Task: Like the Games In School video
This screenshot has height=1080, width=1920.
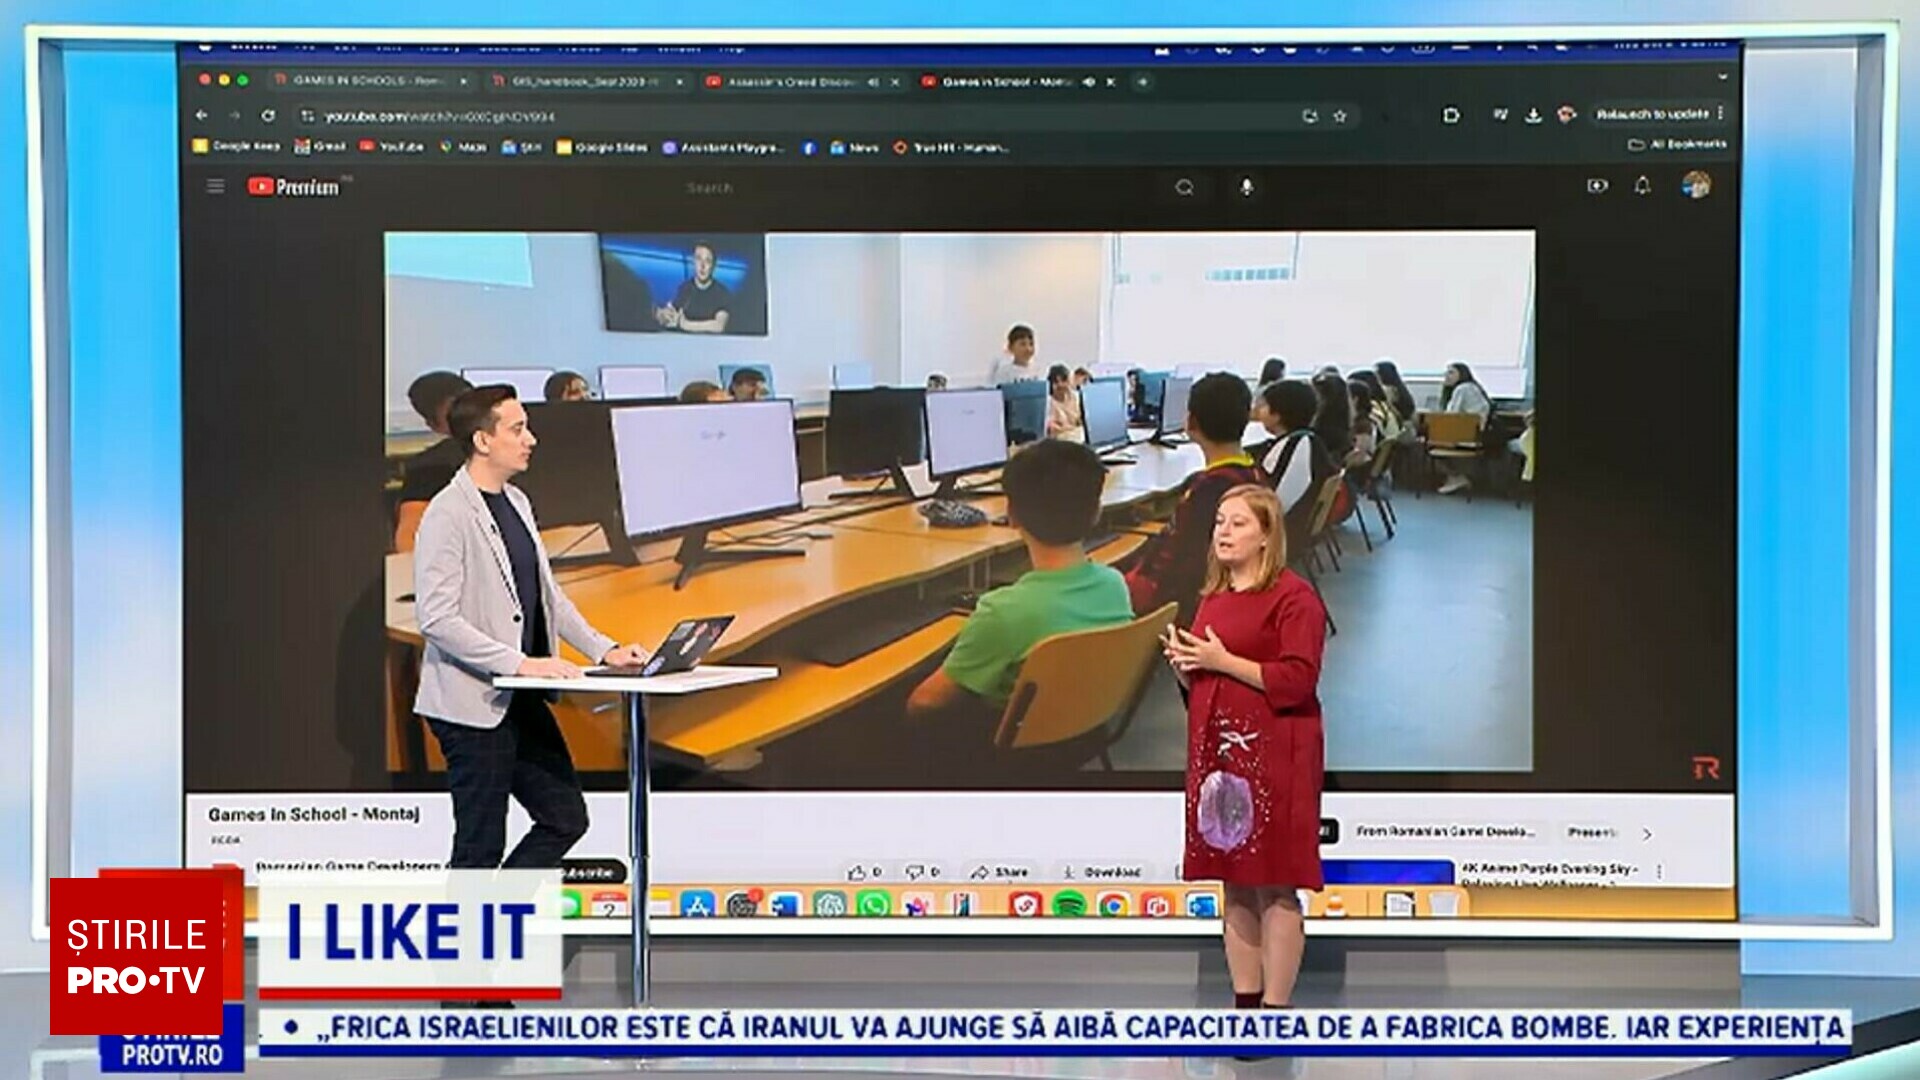Action: click(x=865, y=872)
